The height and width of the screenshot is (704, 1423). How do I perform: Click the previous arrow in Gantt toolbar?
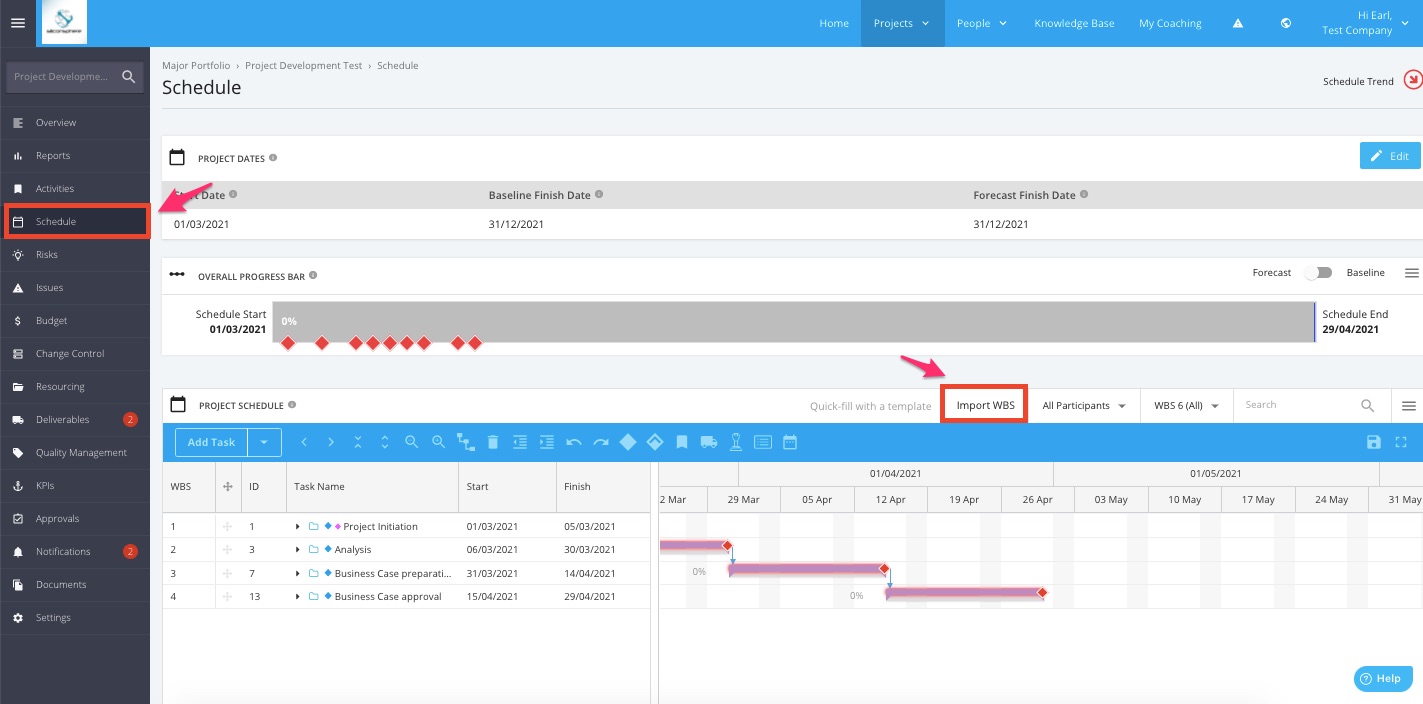304,442
